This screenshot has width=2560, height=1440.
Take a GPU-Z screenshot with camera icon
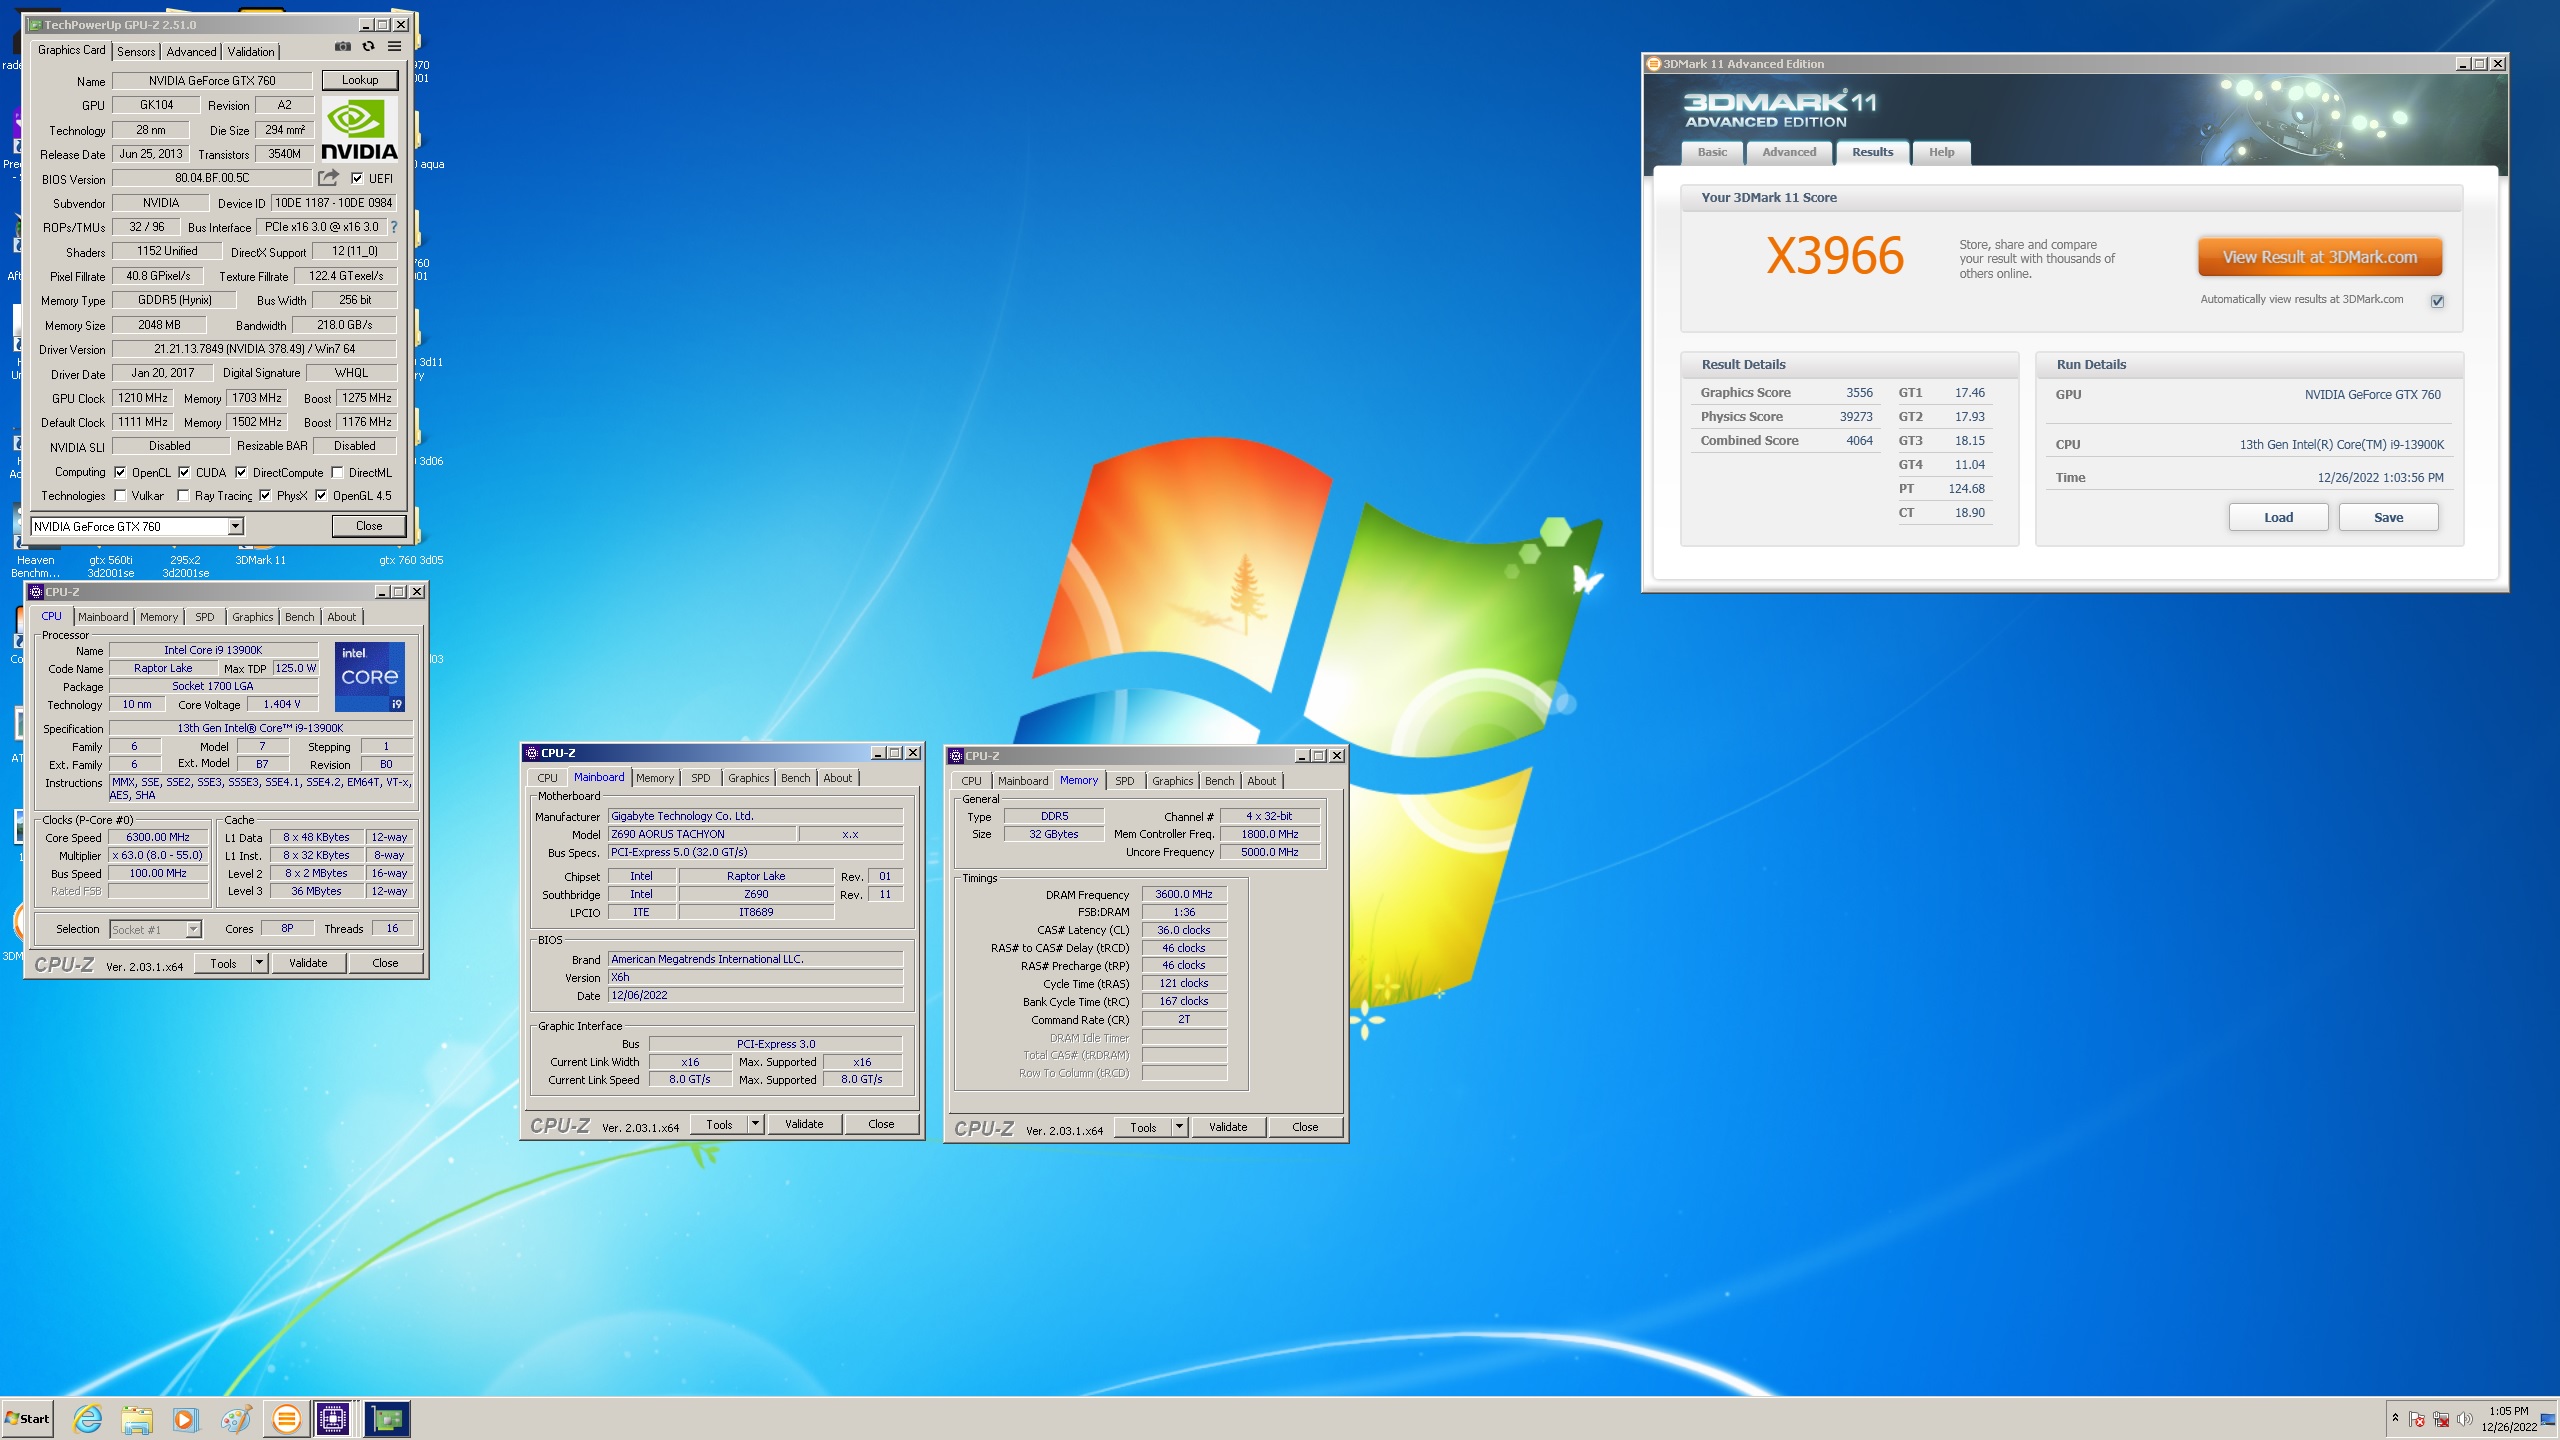coord(343,46)
